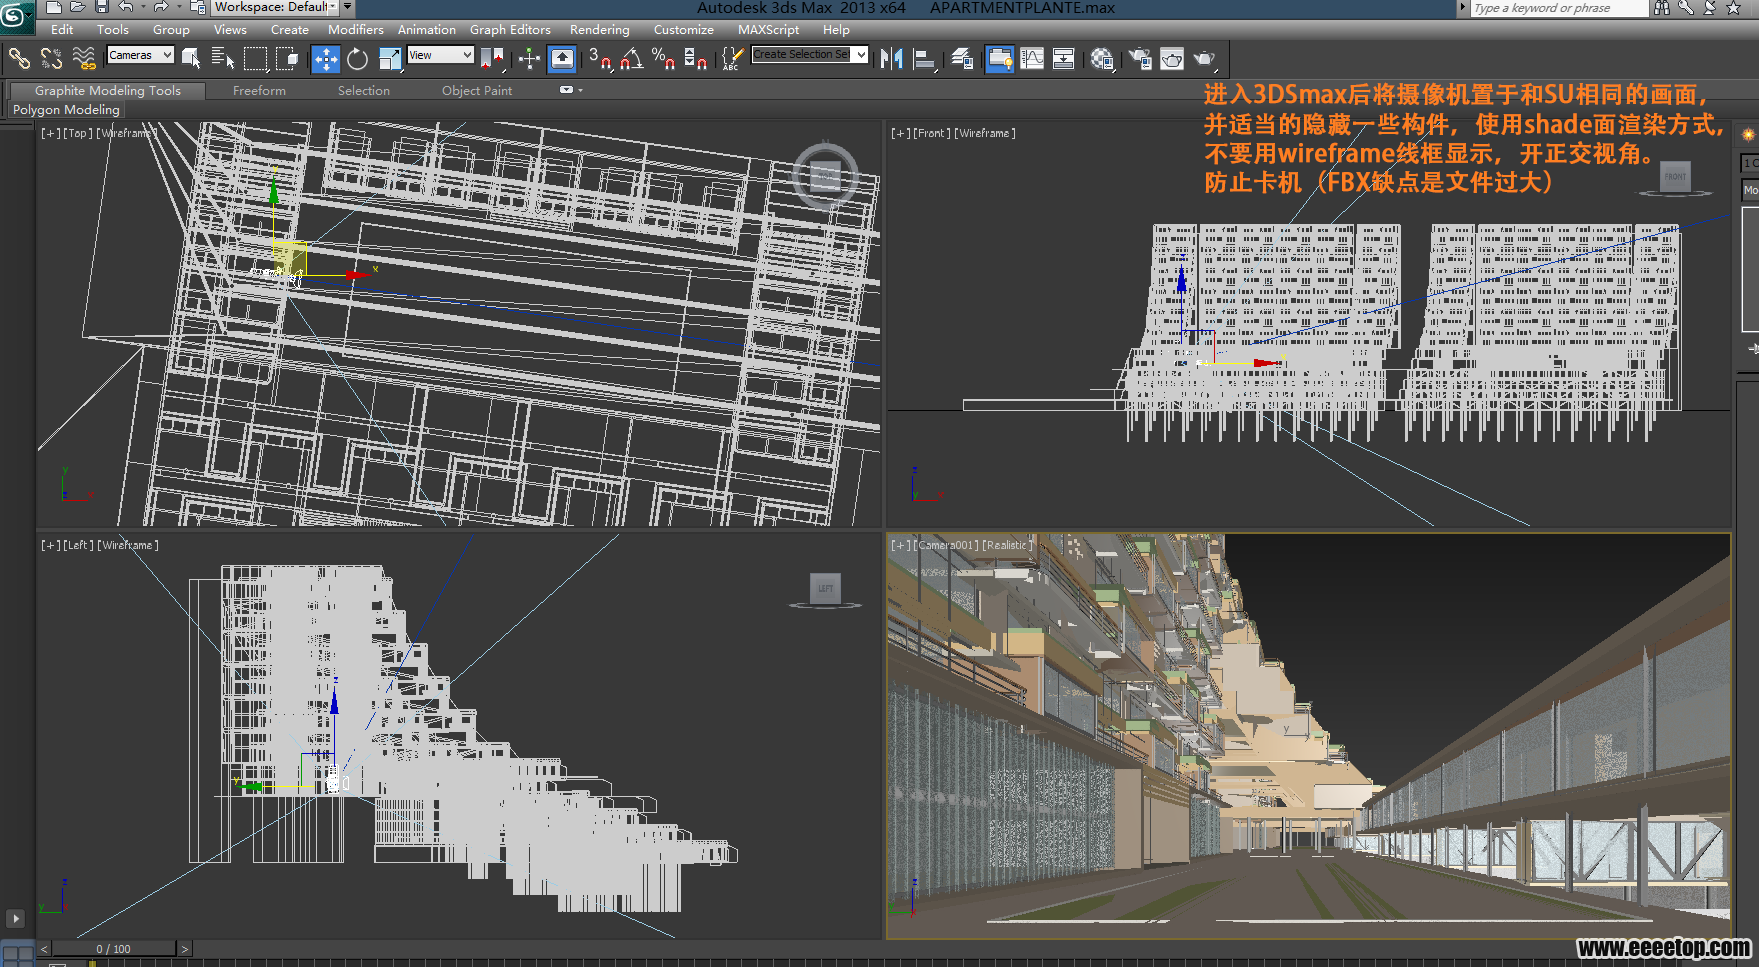The image size is (1759, 967).
Task: Open the Rendering menu
Action: 600,30
